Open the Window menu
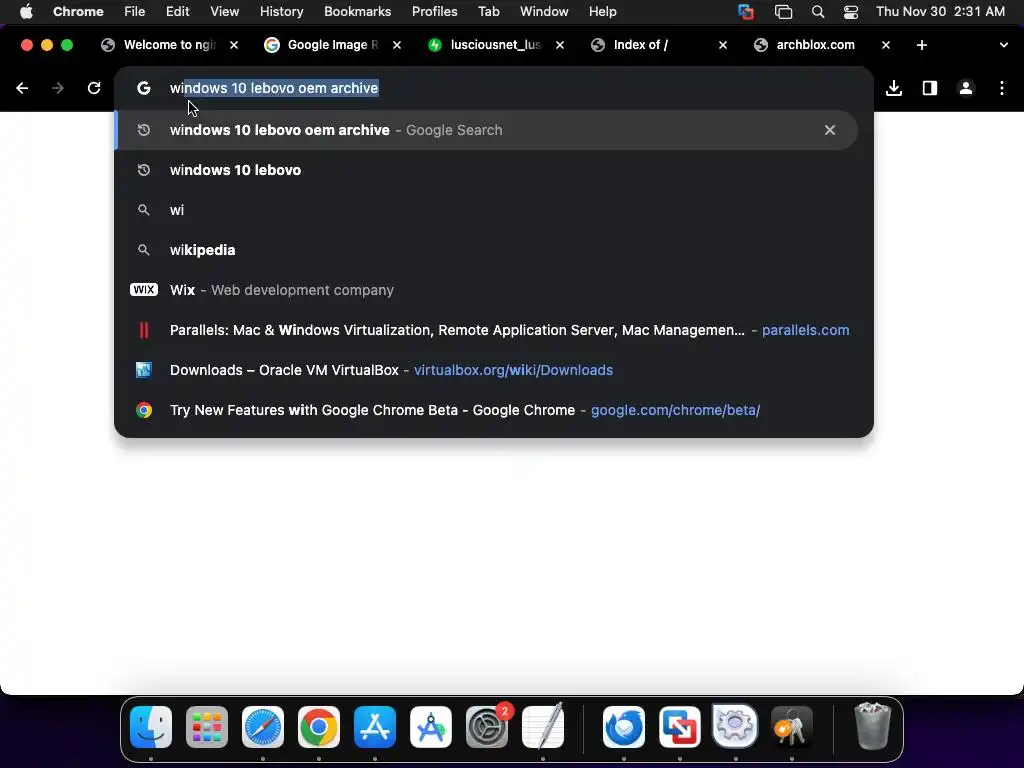1024x768 pixels. point(544,11)
